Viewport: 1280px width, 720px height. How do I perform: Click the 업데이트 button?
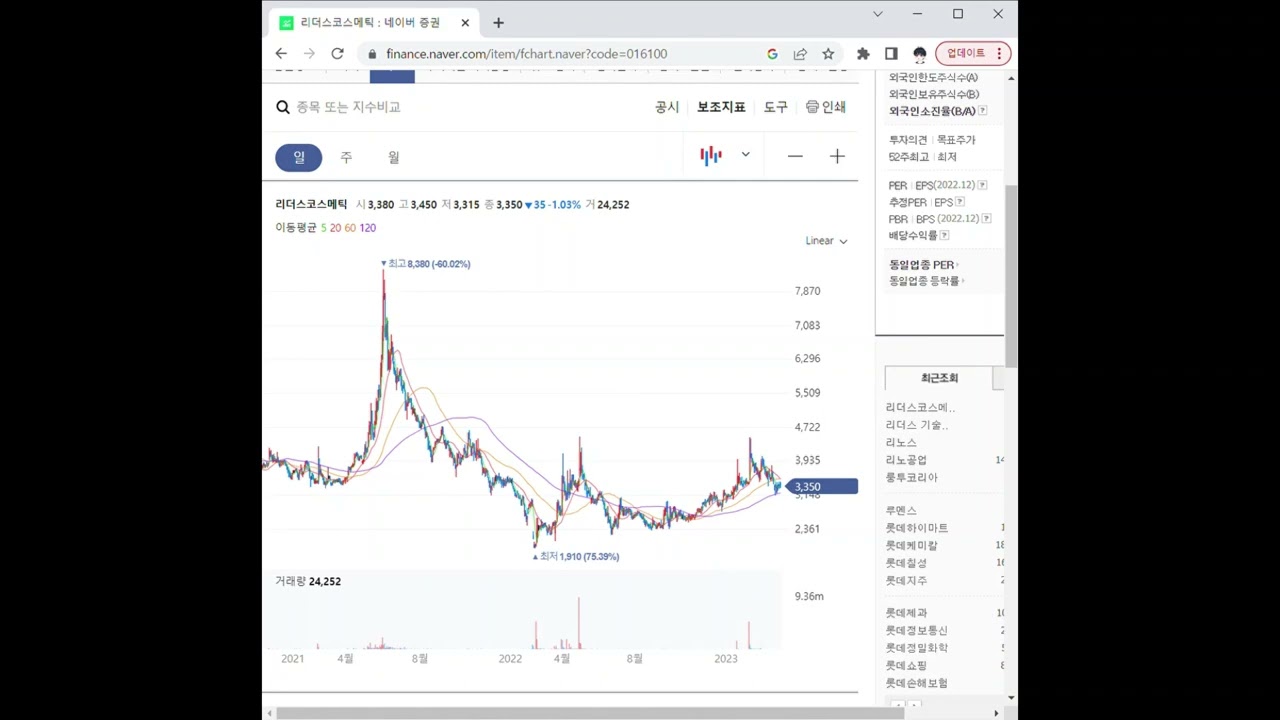point(966,53)
